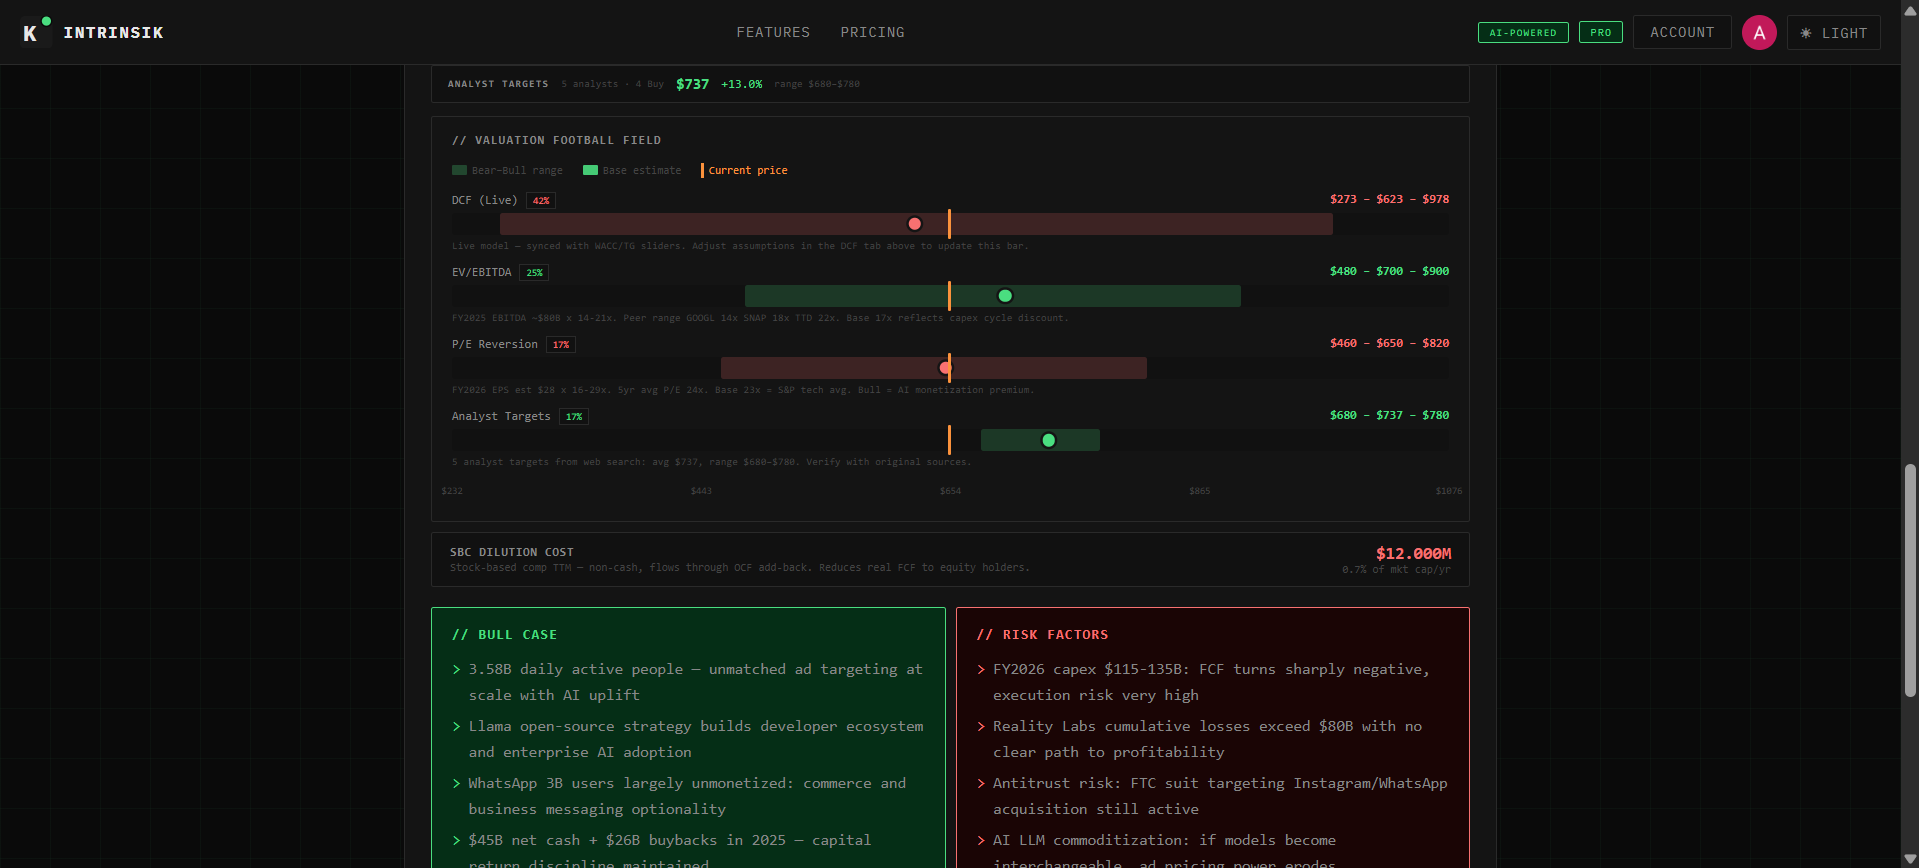Click the // BULL CASE heading
1919x868 pixels.
(504, 635)
